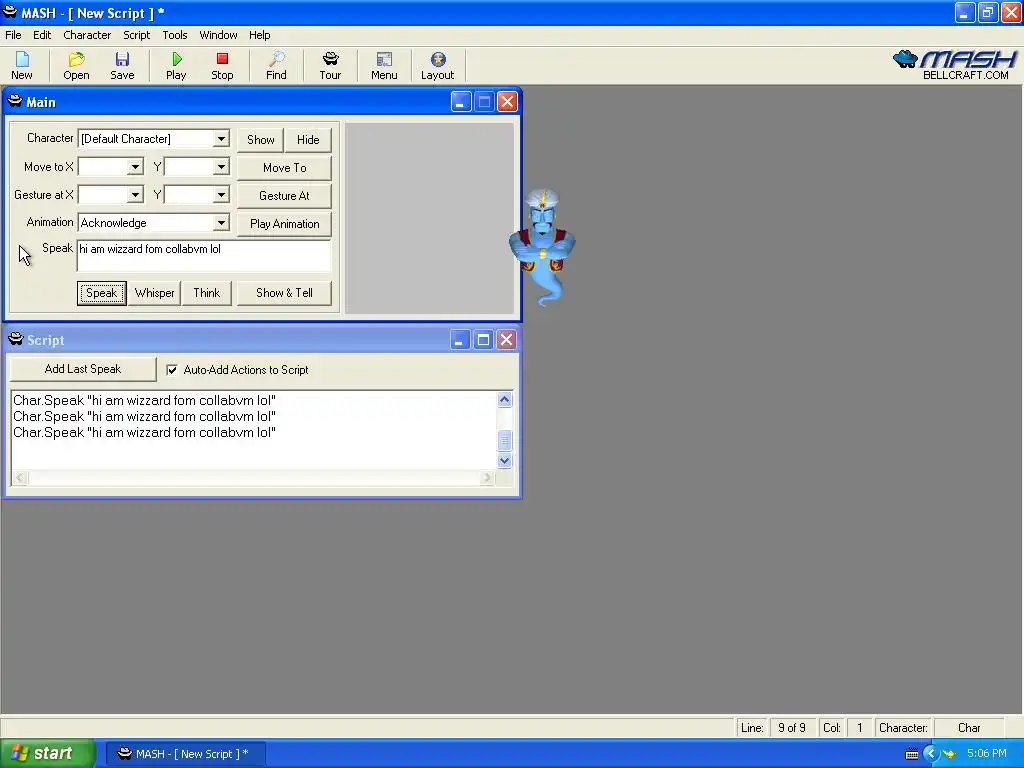Expand the Animation dropdown showing Acknowledge
This screenshot has width=1024, height=768.
[221, 223]
